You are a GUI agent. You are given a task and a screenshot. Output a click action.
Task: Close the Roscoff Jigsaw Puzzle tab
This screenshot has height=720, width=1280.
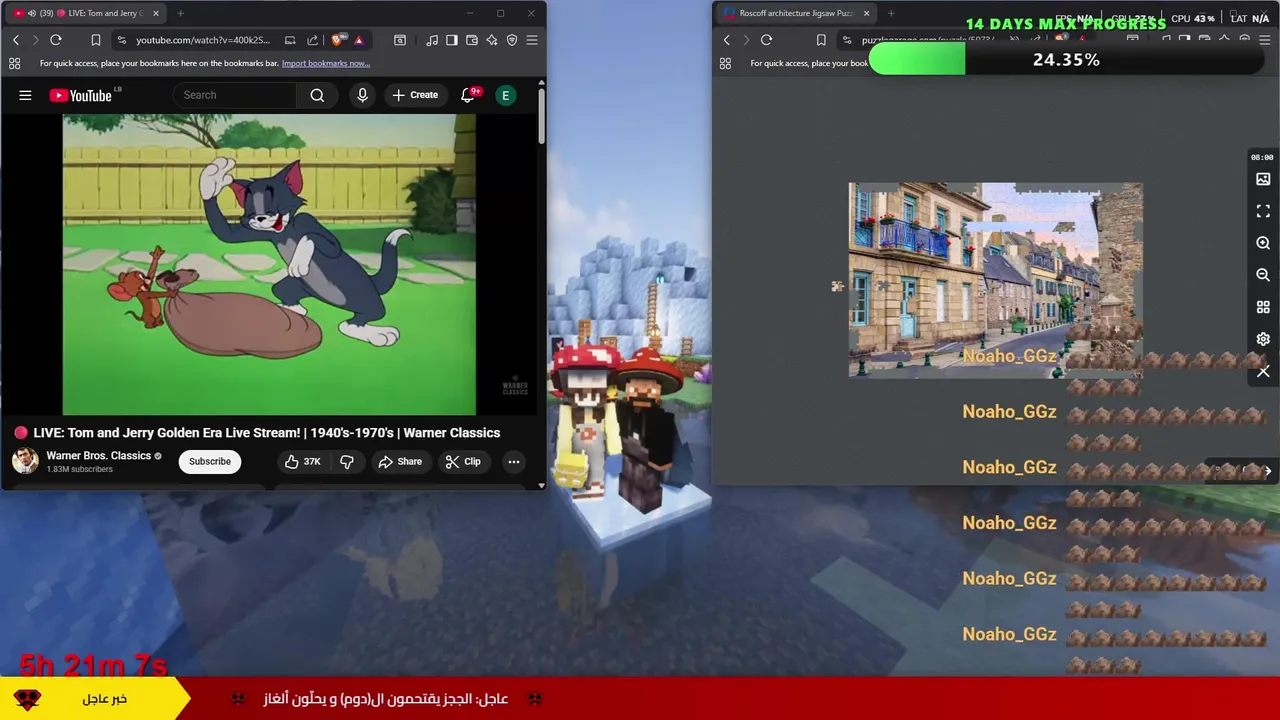tap(866, 13)
